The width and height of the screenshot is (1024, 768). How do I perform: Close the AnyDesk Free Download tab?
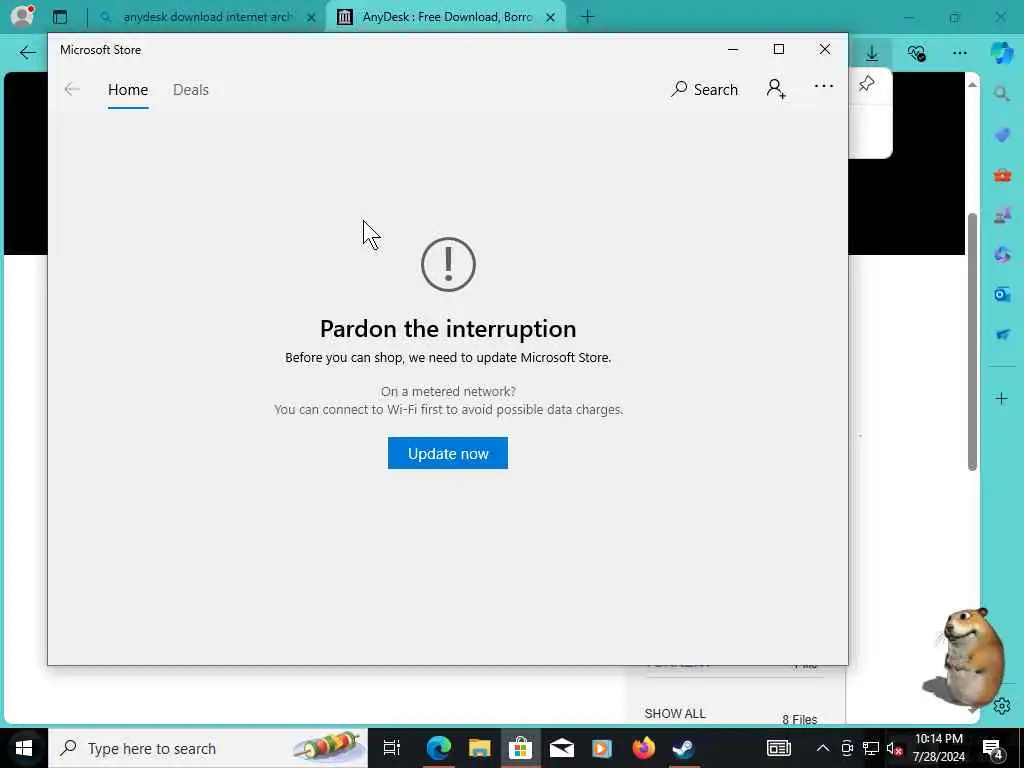click(551, 18)
